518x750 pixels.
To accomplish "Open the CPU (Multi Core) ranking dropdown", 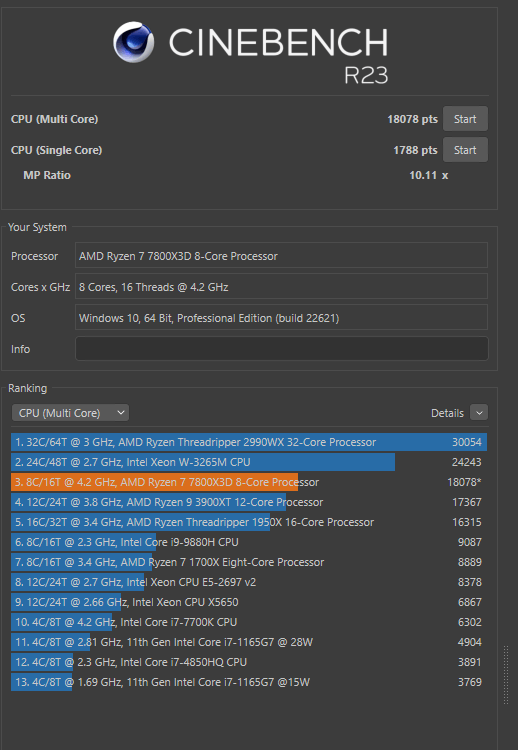I will pyautogui.click(x=70, y=413).
